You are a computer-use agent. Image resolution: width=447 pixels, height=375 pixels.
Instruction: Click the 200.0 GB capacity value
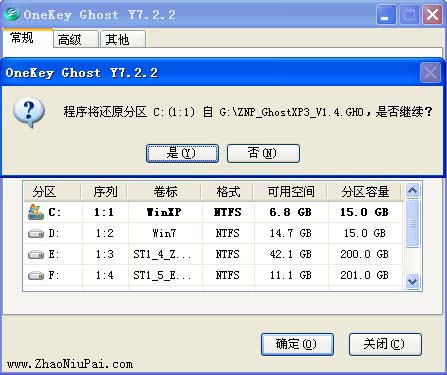364,255
